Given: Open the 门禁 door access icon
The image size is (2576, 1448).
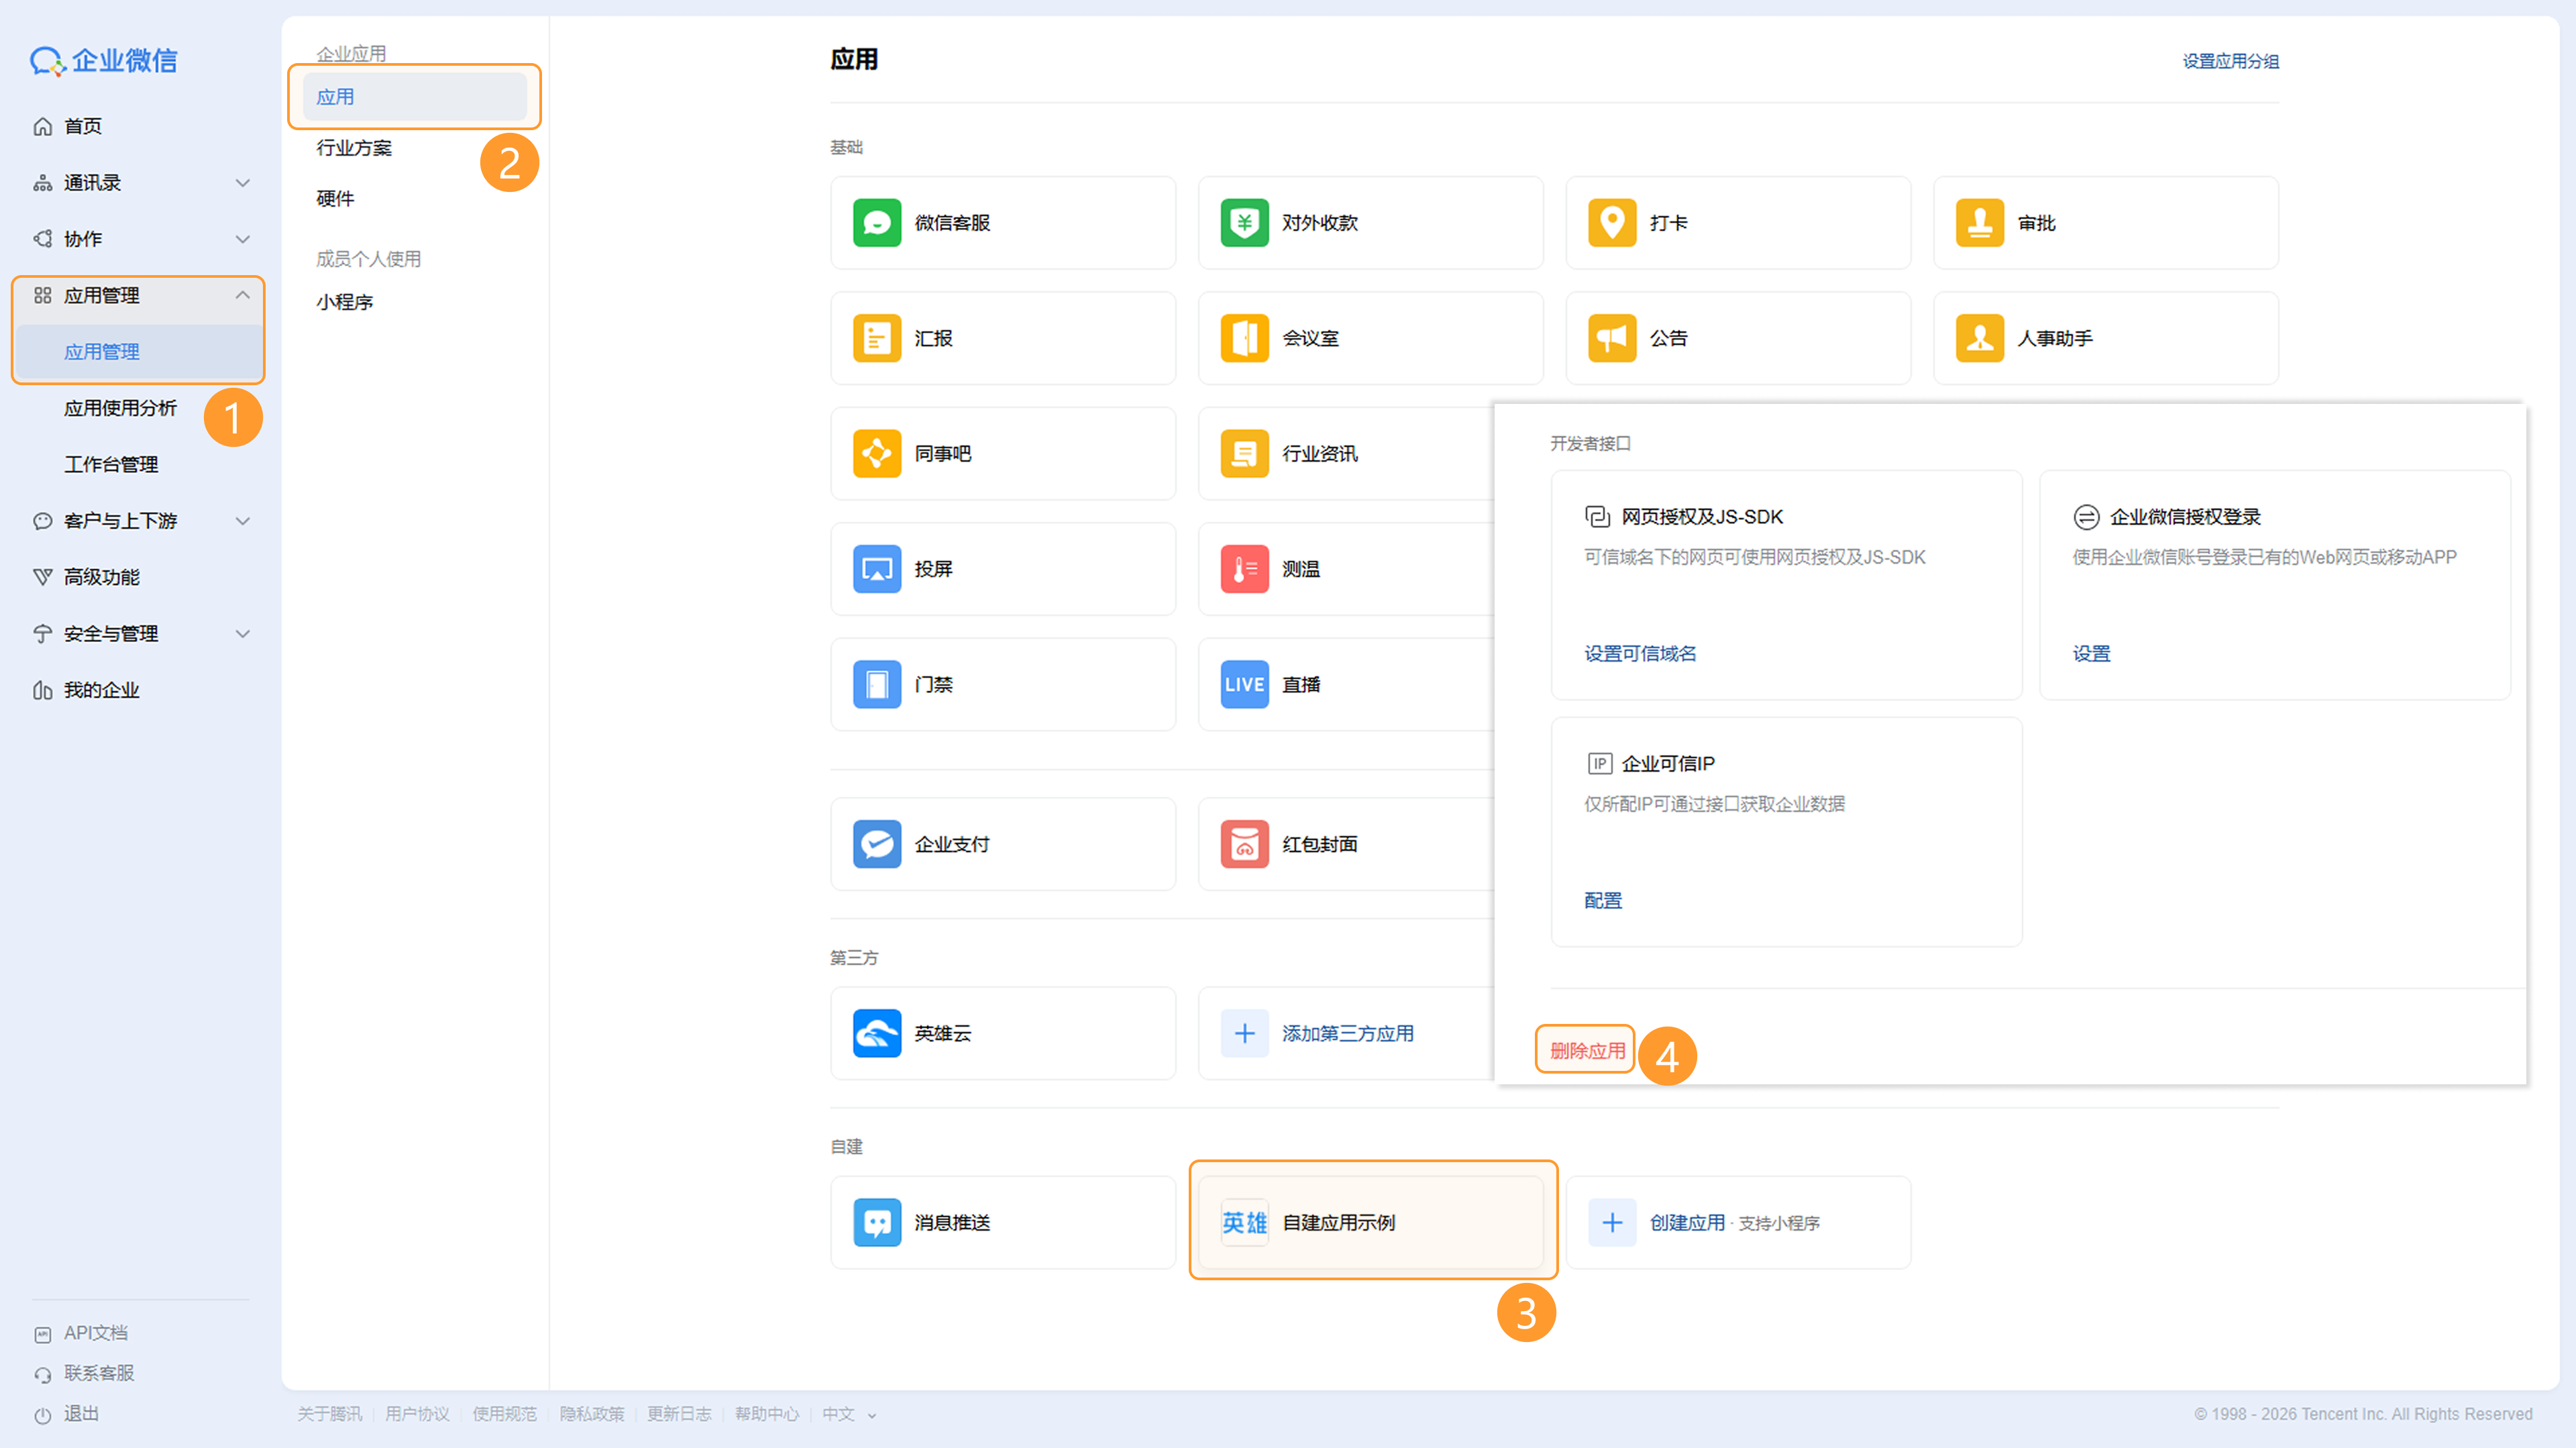Looking at the screenshot, I should 876,685.
